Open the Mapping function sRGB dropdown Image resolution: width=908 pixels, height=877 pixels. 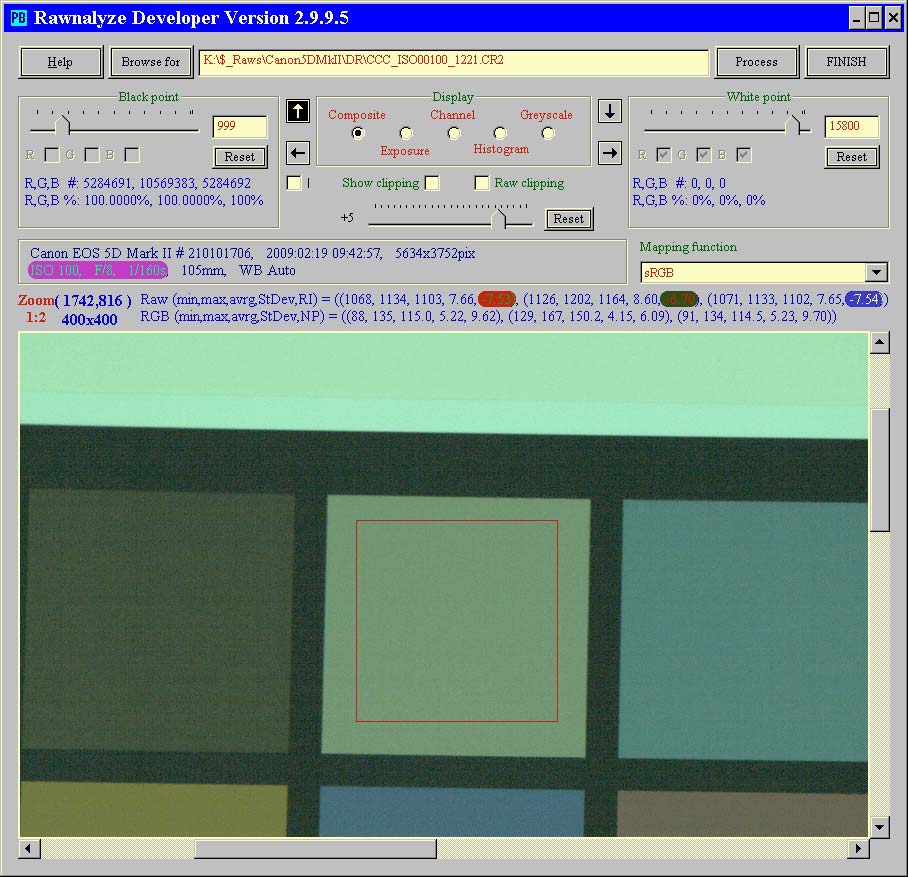coord(876,273)
